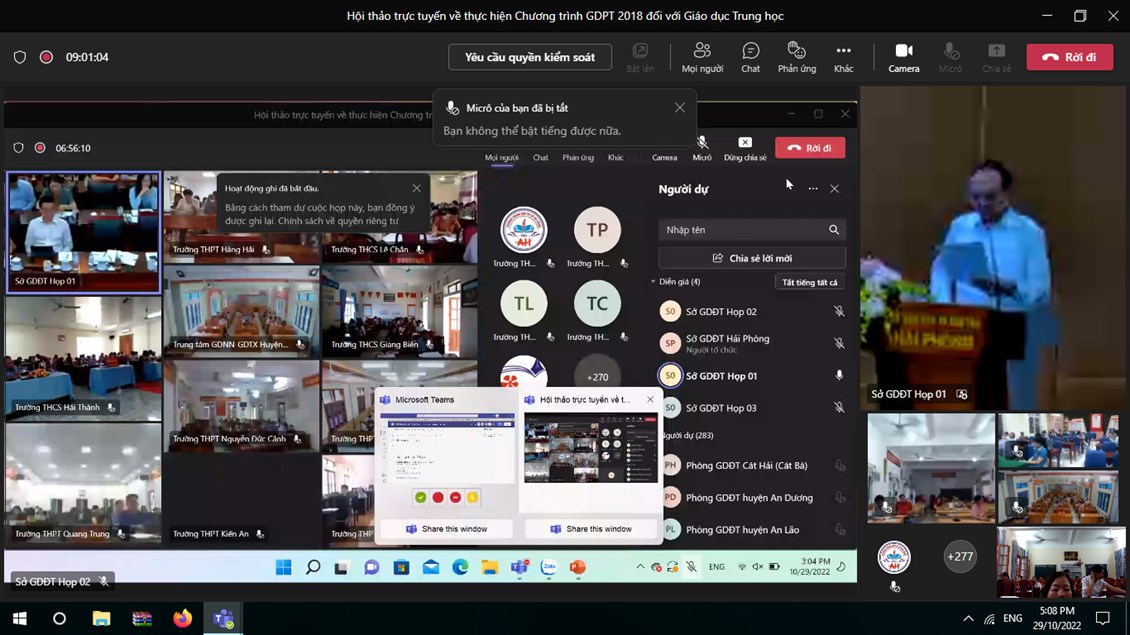Show hidden system tray icons chevron
The image size is (1130, 635).
point(967,619)
